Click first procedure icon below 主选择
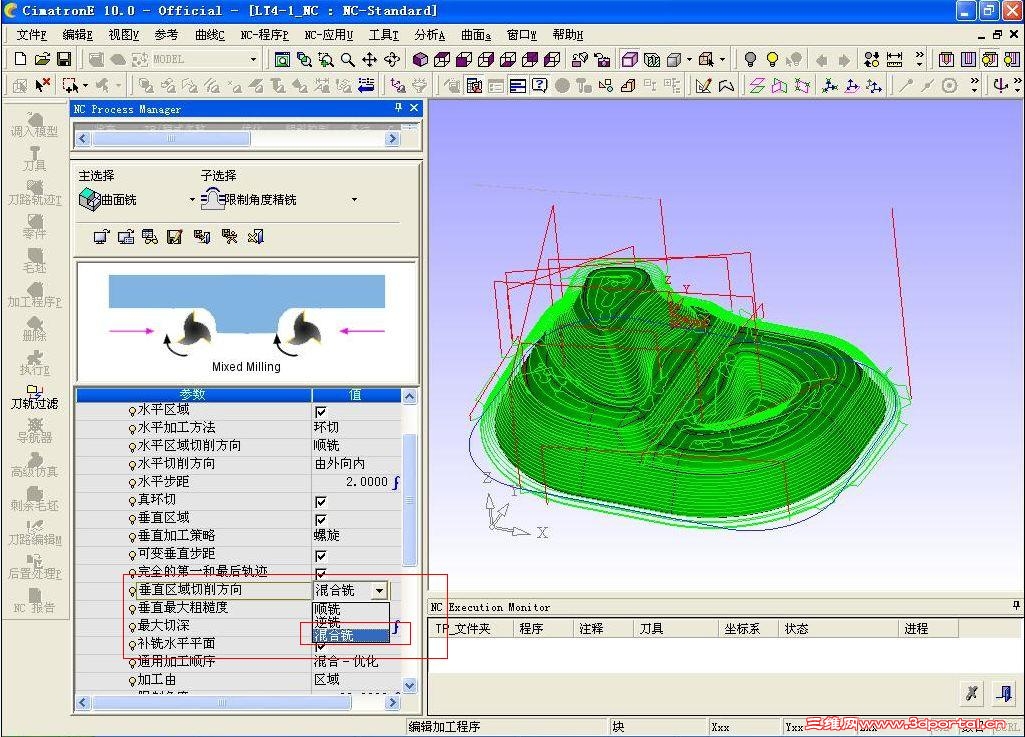Screen dimensions: 1025x737 tap(101, 237)
